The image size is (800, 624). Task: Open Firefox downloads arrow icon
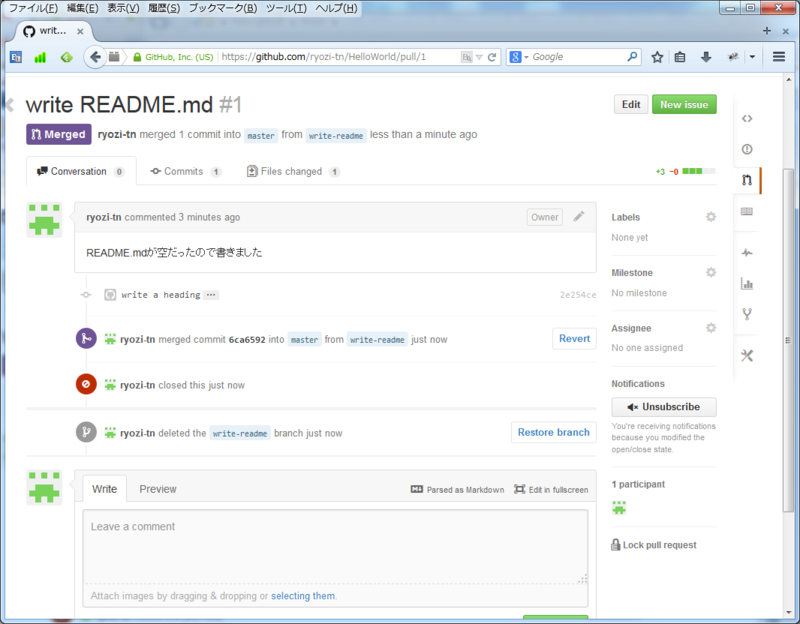(706, 57)
